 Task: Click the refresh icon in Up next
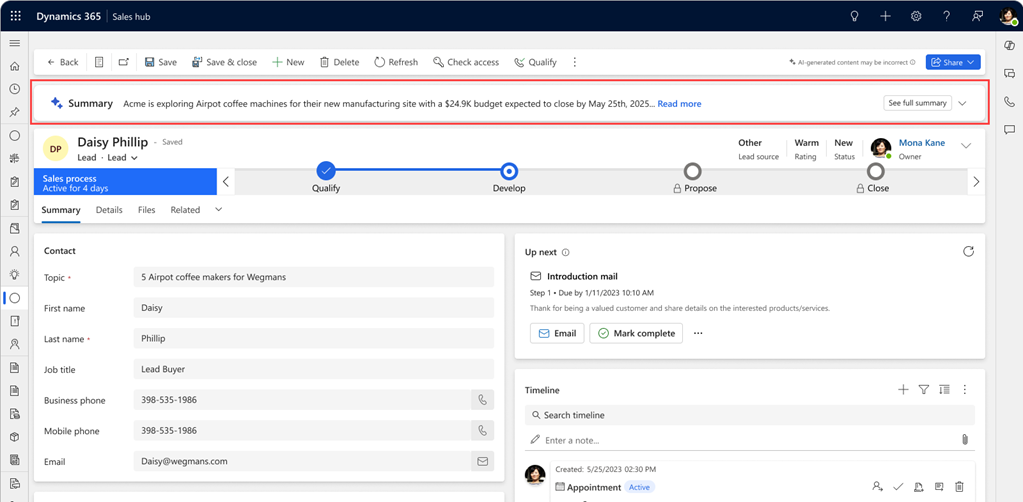pos(968,252)
